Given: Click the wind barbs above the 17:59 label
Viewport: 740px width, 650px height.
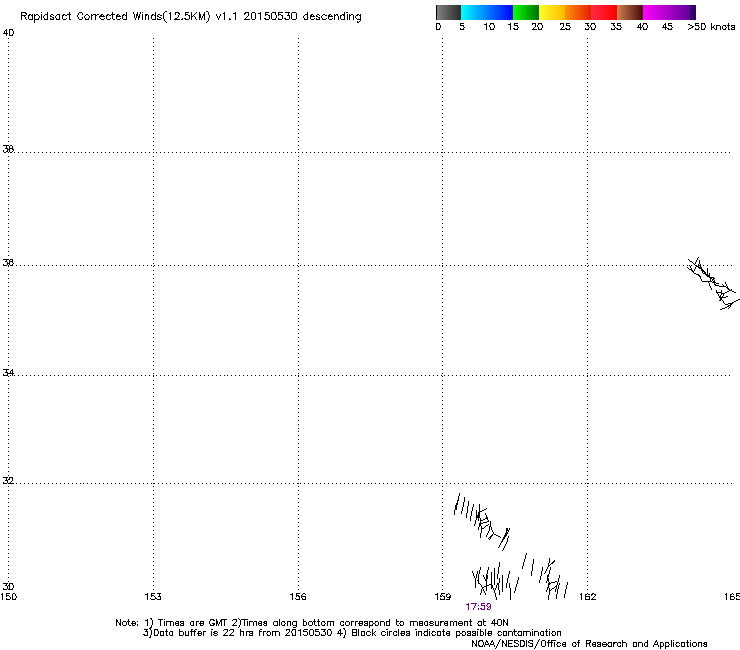Looking at the screenshot, I should point(494,580).
